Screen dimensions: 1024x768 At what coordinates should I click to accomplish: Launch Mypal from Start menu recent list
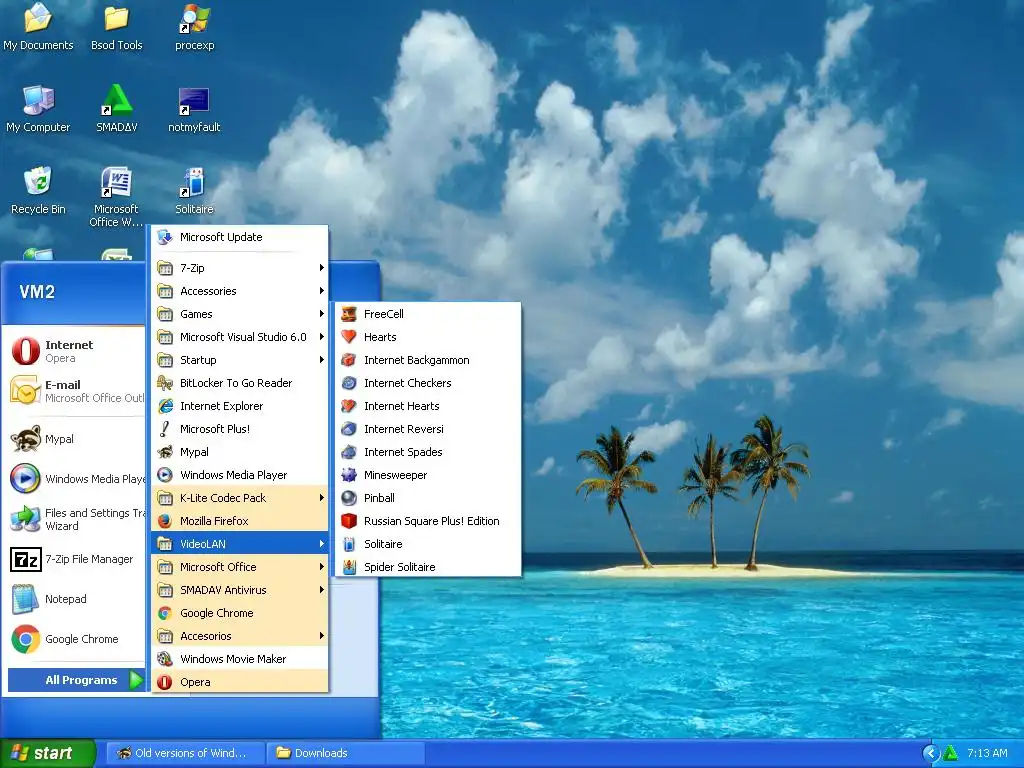tap(75, 439)
